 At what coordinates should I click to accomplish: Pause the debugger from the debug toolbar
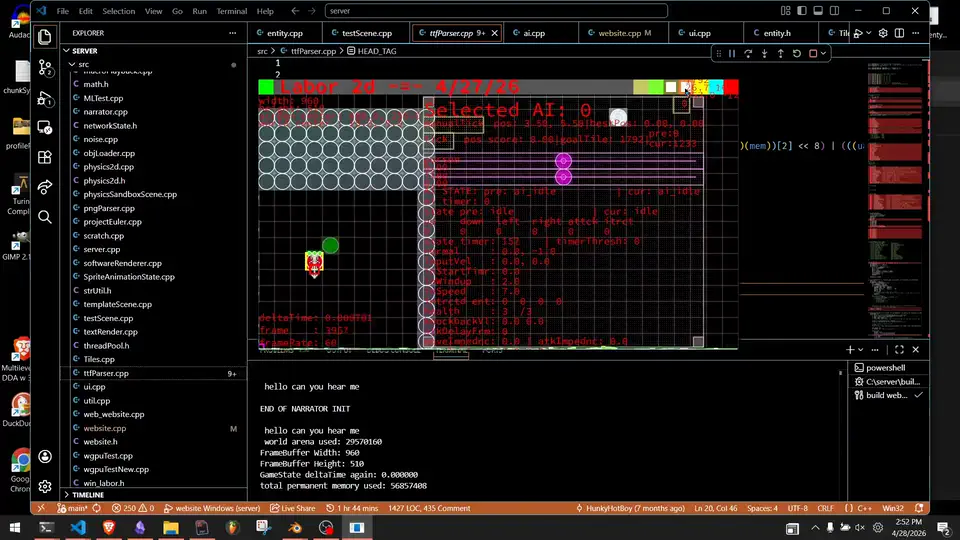(x=732, y=54)
